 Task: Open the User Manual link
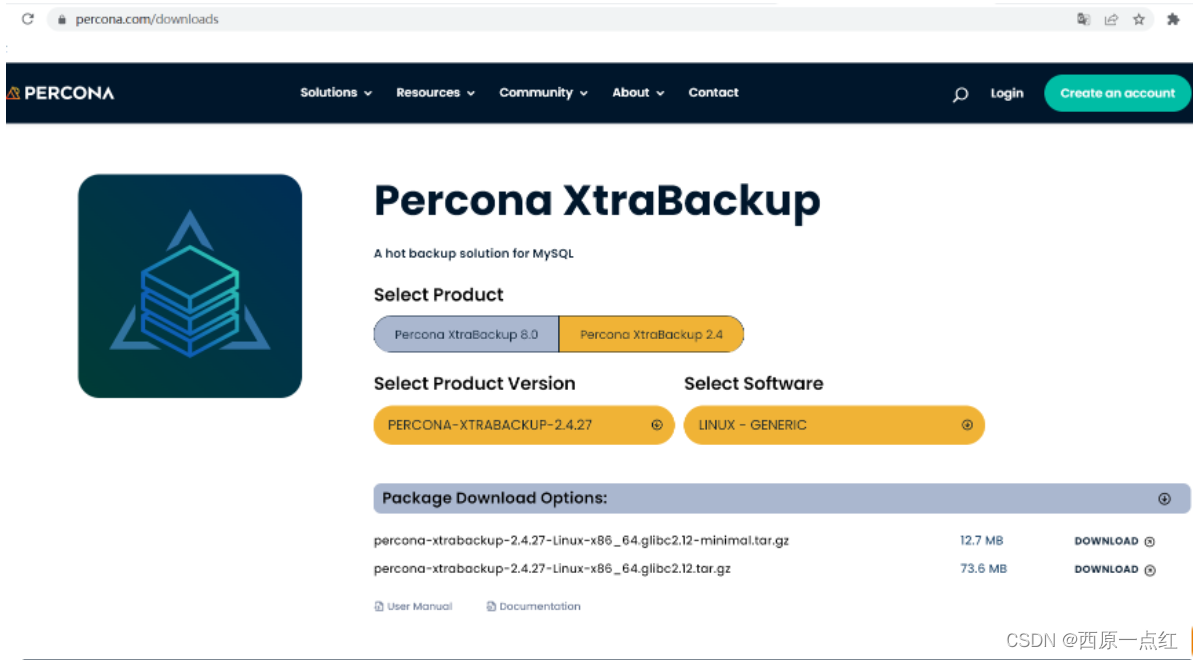coord(419,607)
